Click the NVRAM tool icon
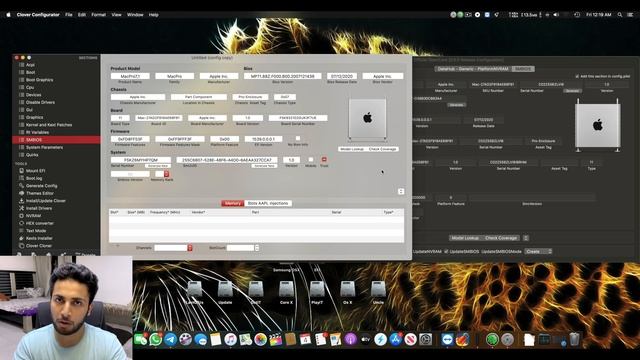The width and height of the screenshot is (640, 360). [x=21, y=216]
